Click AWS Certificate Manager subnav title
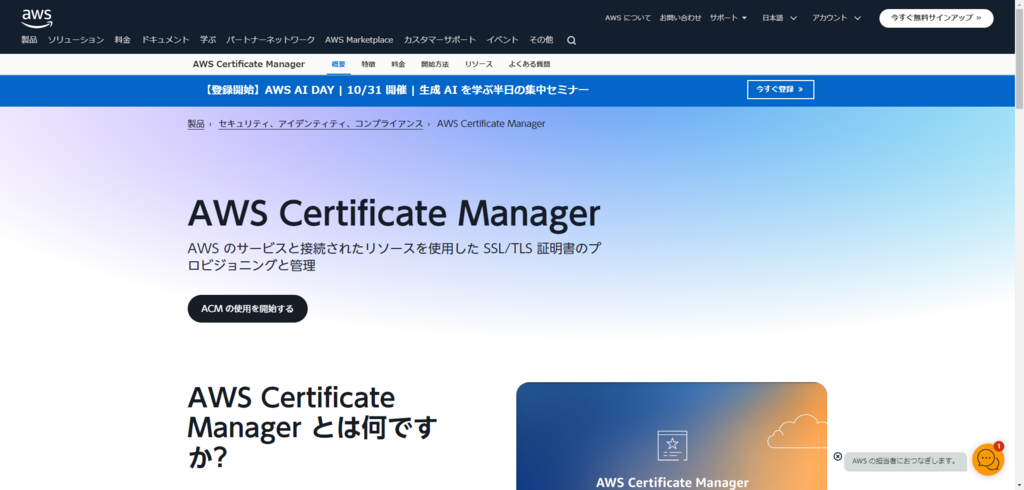1024x490 pixels. (249, 64)
